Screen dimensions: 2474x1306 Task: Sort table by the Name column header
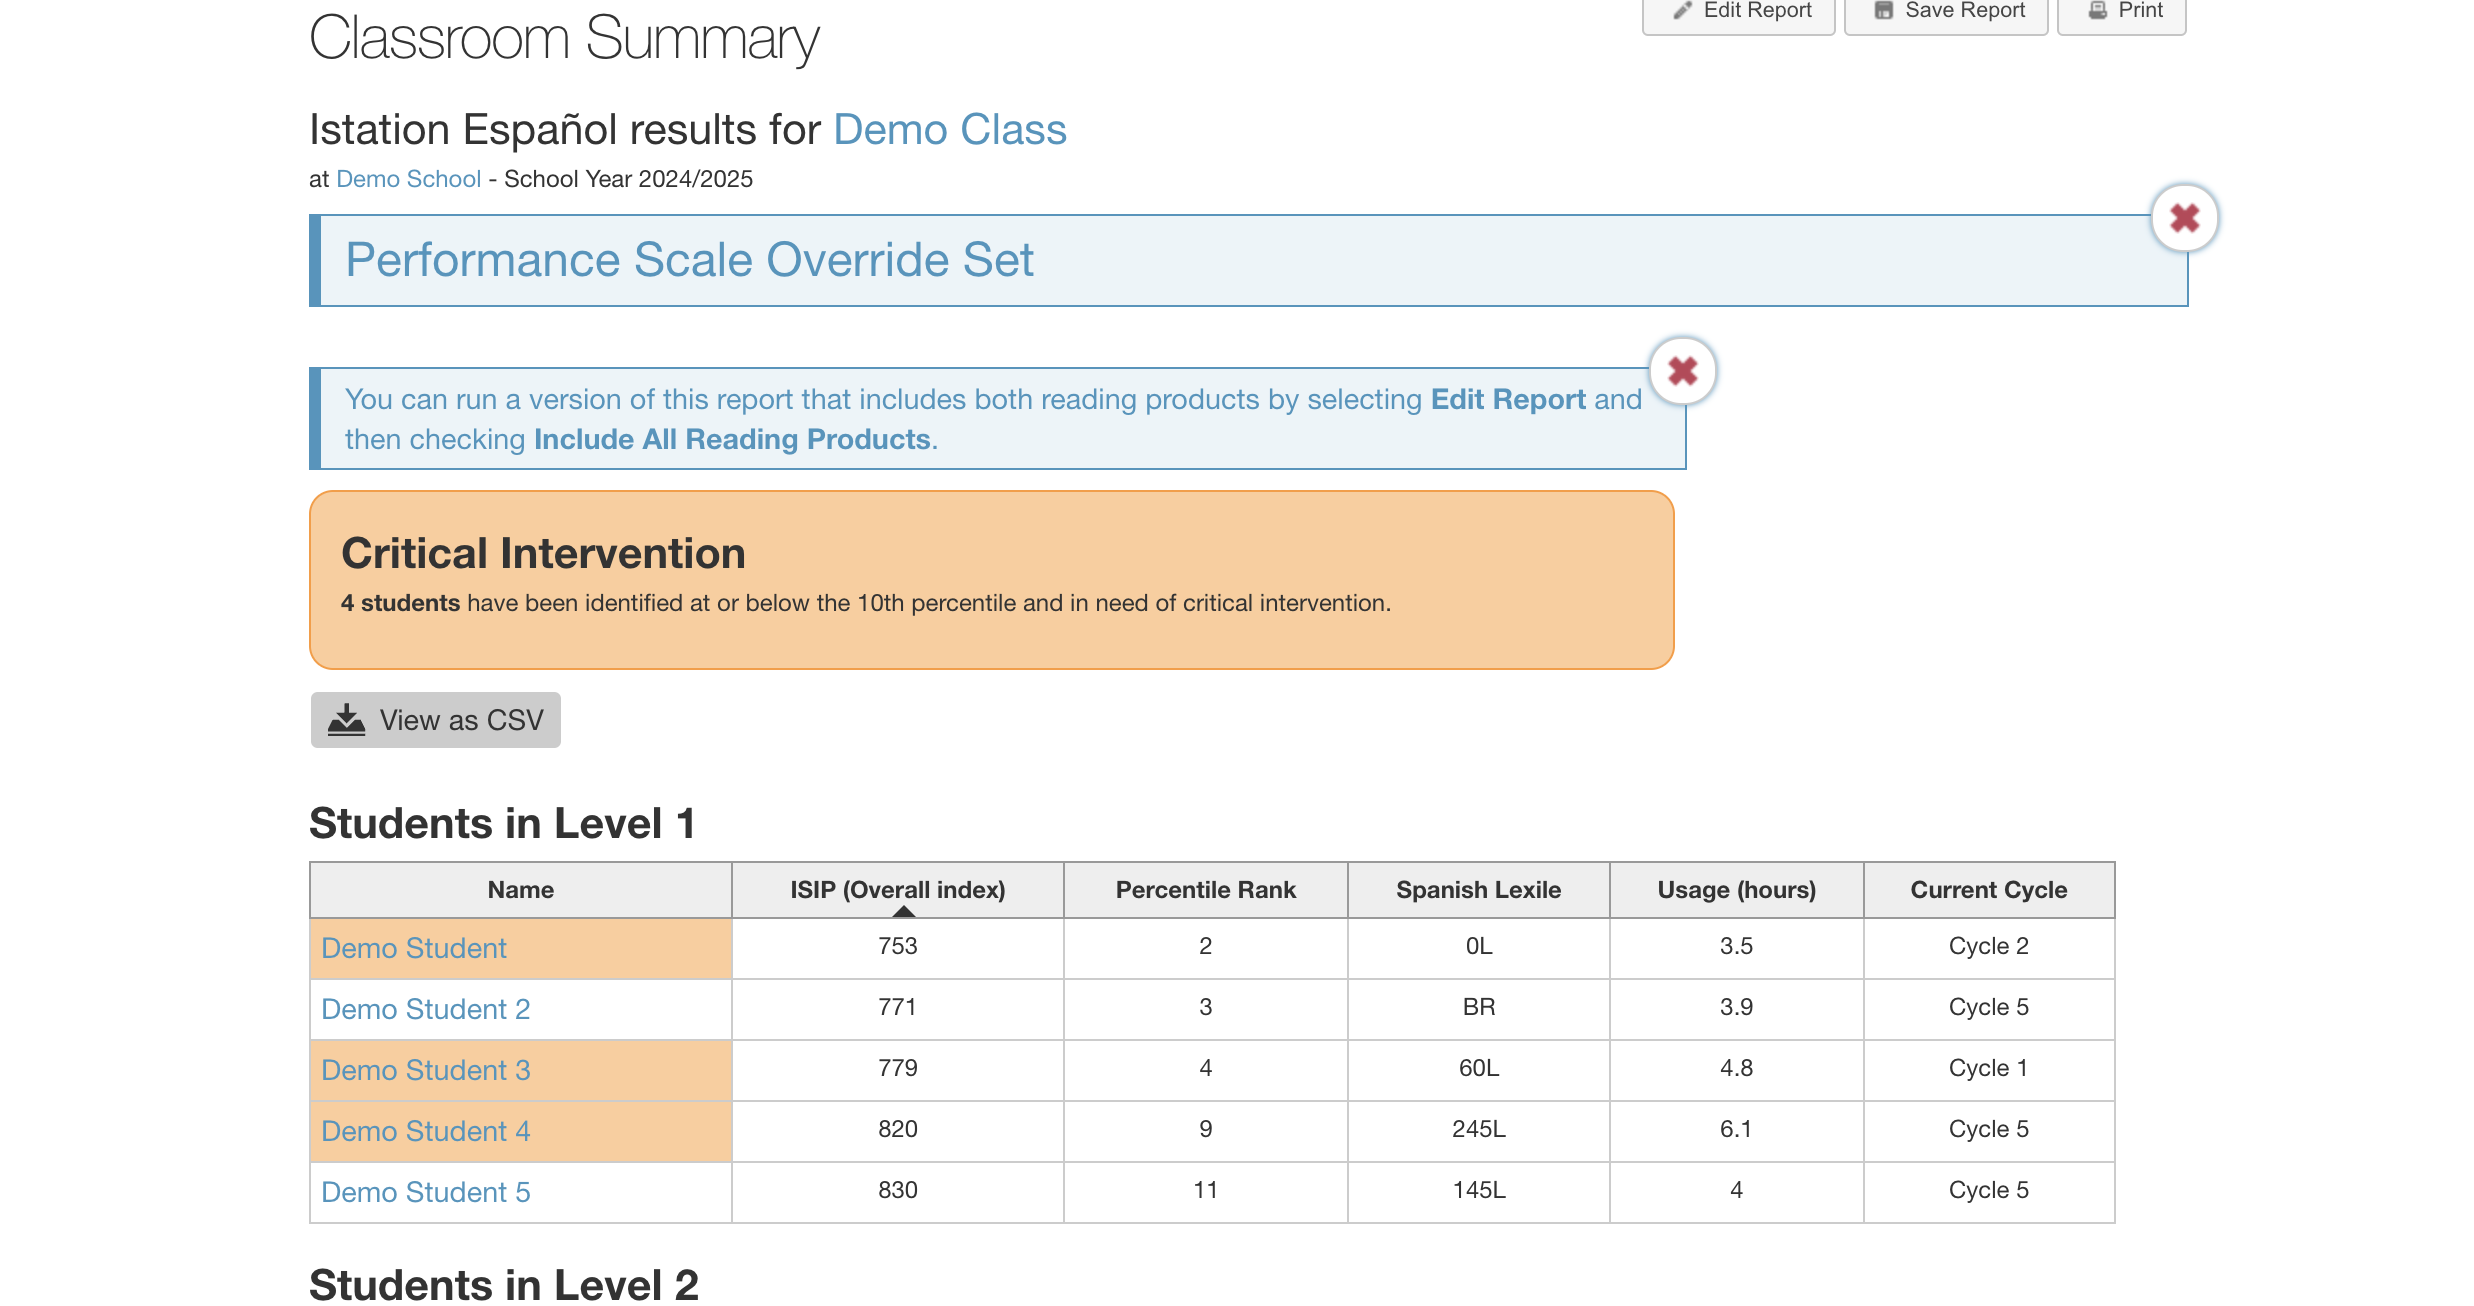coord(520,889)
